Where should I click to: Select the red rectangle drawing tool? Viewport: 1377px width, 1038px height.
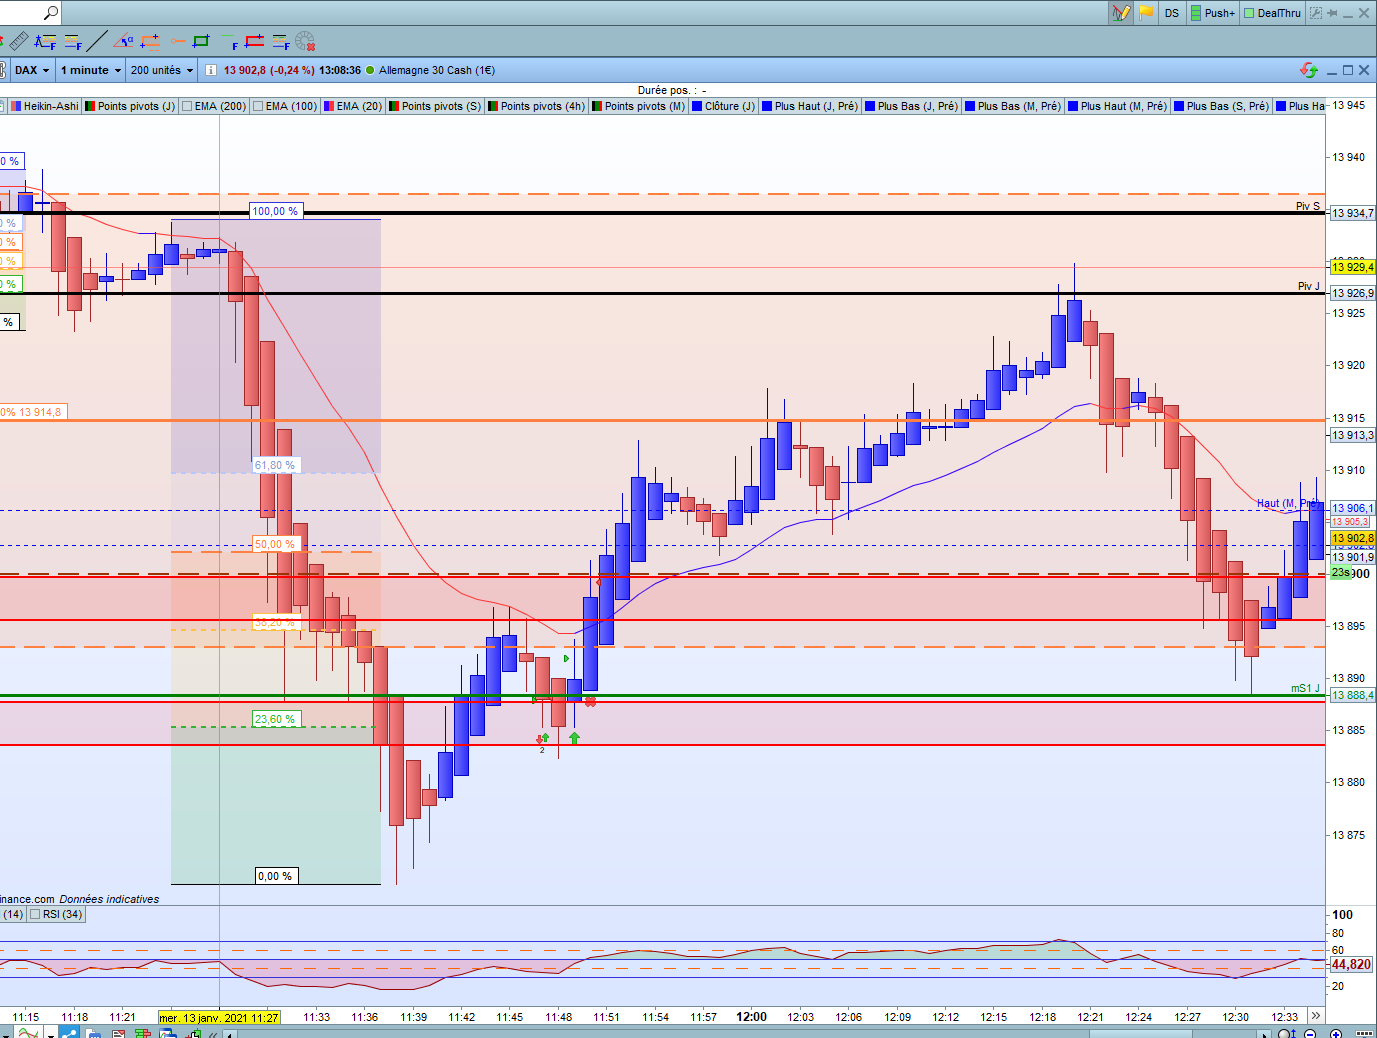point(255,42)
